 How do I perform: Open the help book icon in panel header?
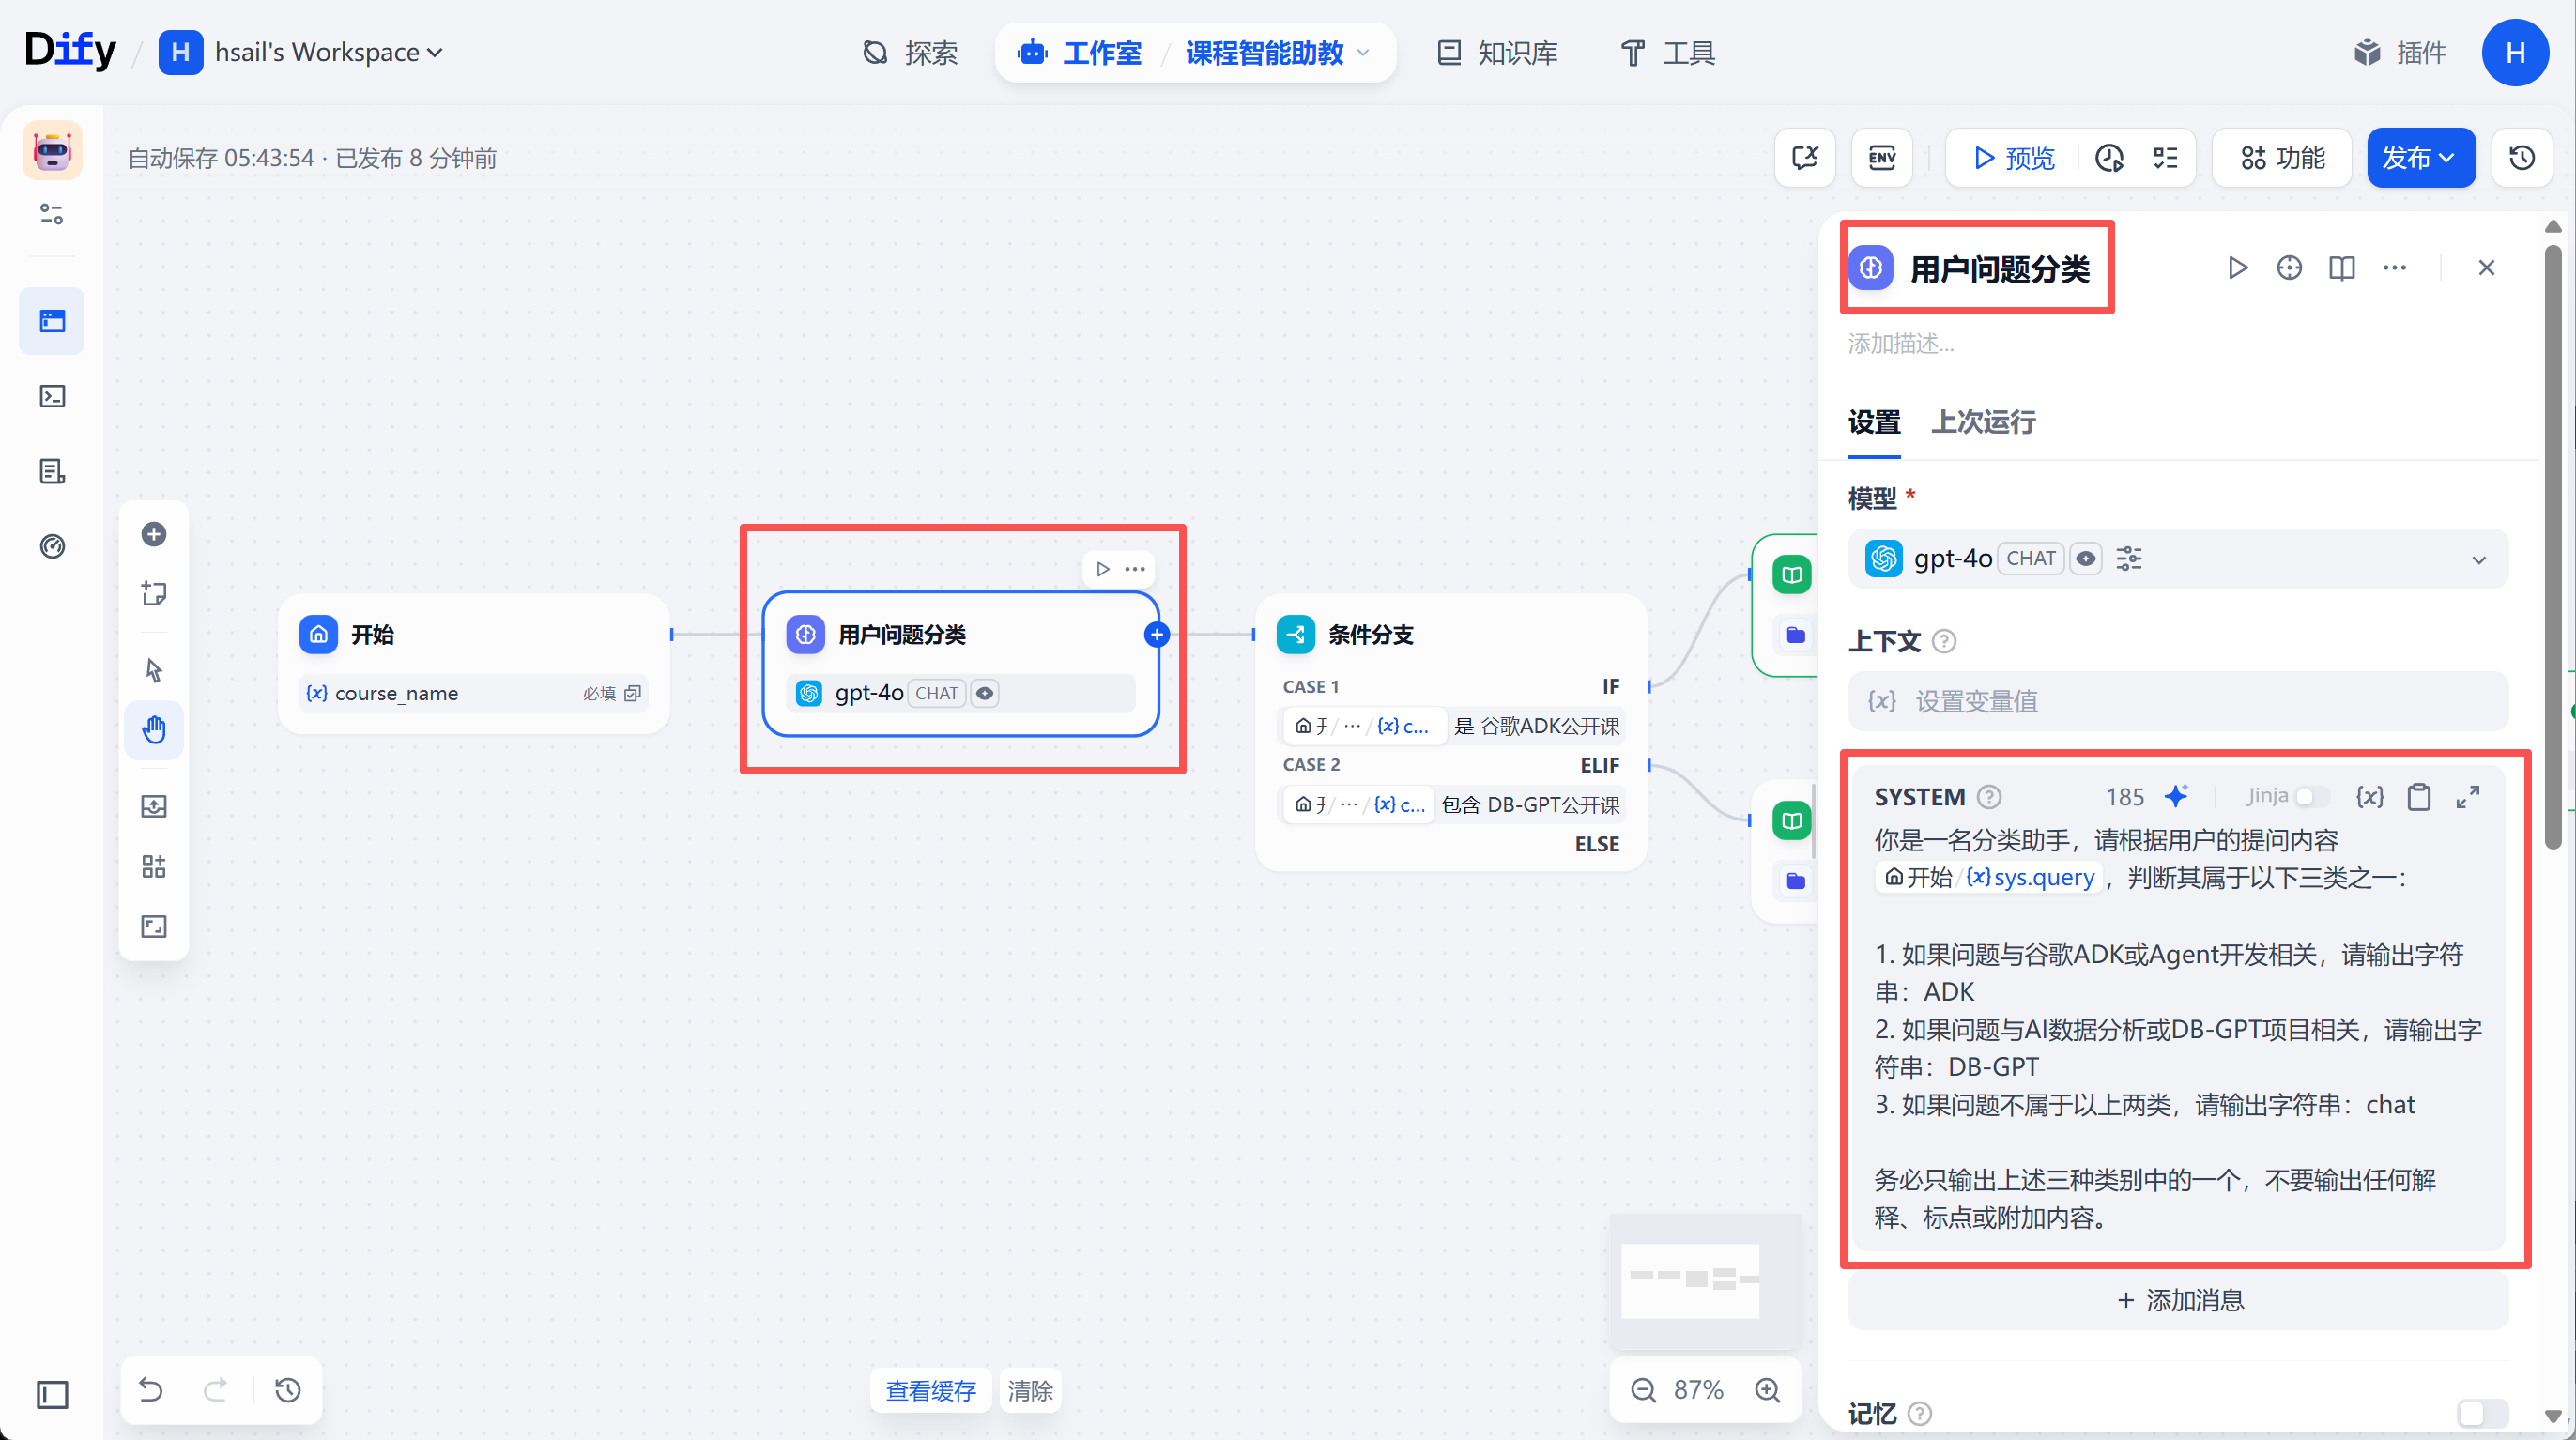point(2341,268)
